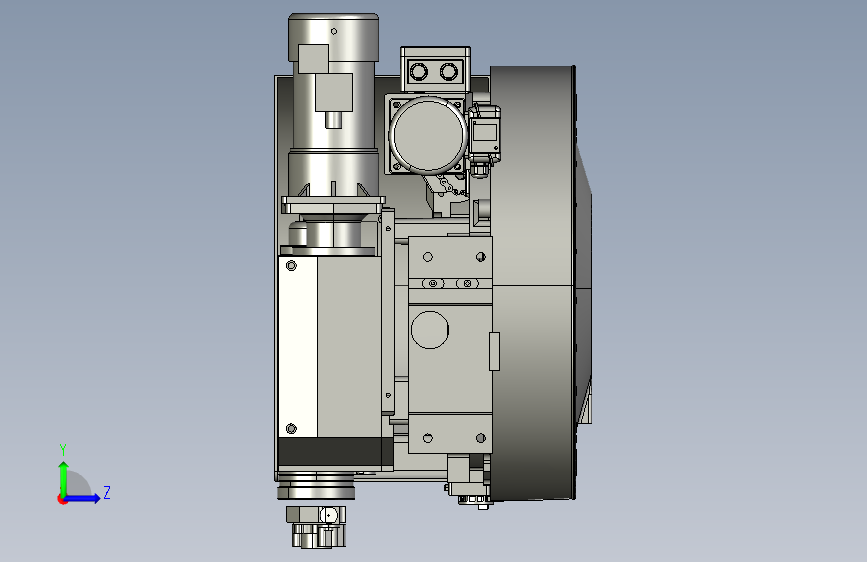Select the junction box with two round holes
This screenshot has width=867, height=562.
[x=435, y=70]
